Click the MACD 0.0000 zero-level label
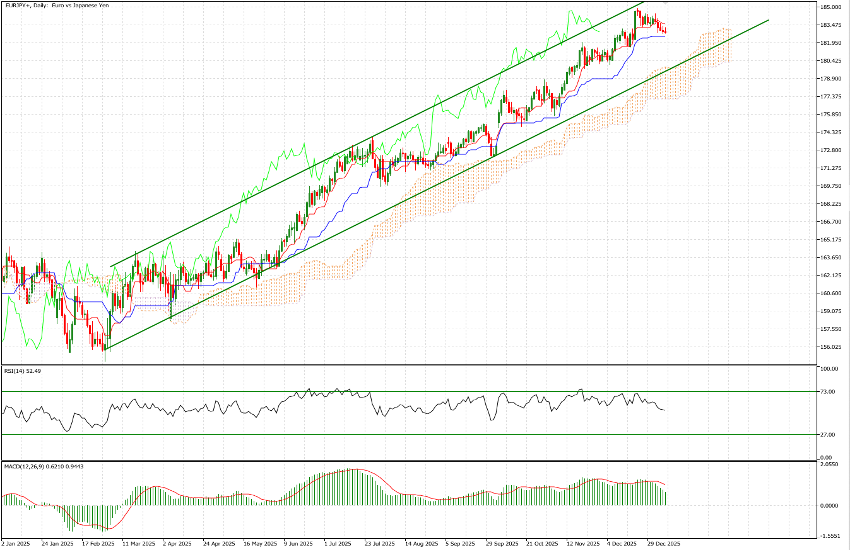850x550 pixels. click(x=828, y=505)
